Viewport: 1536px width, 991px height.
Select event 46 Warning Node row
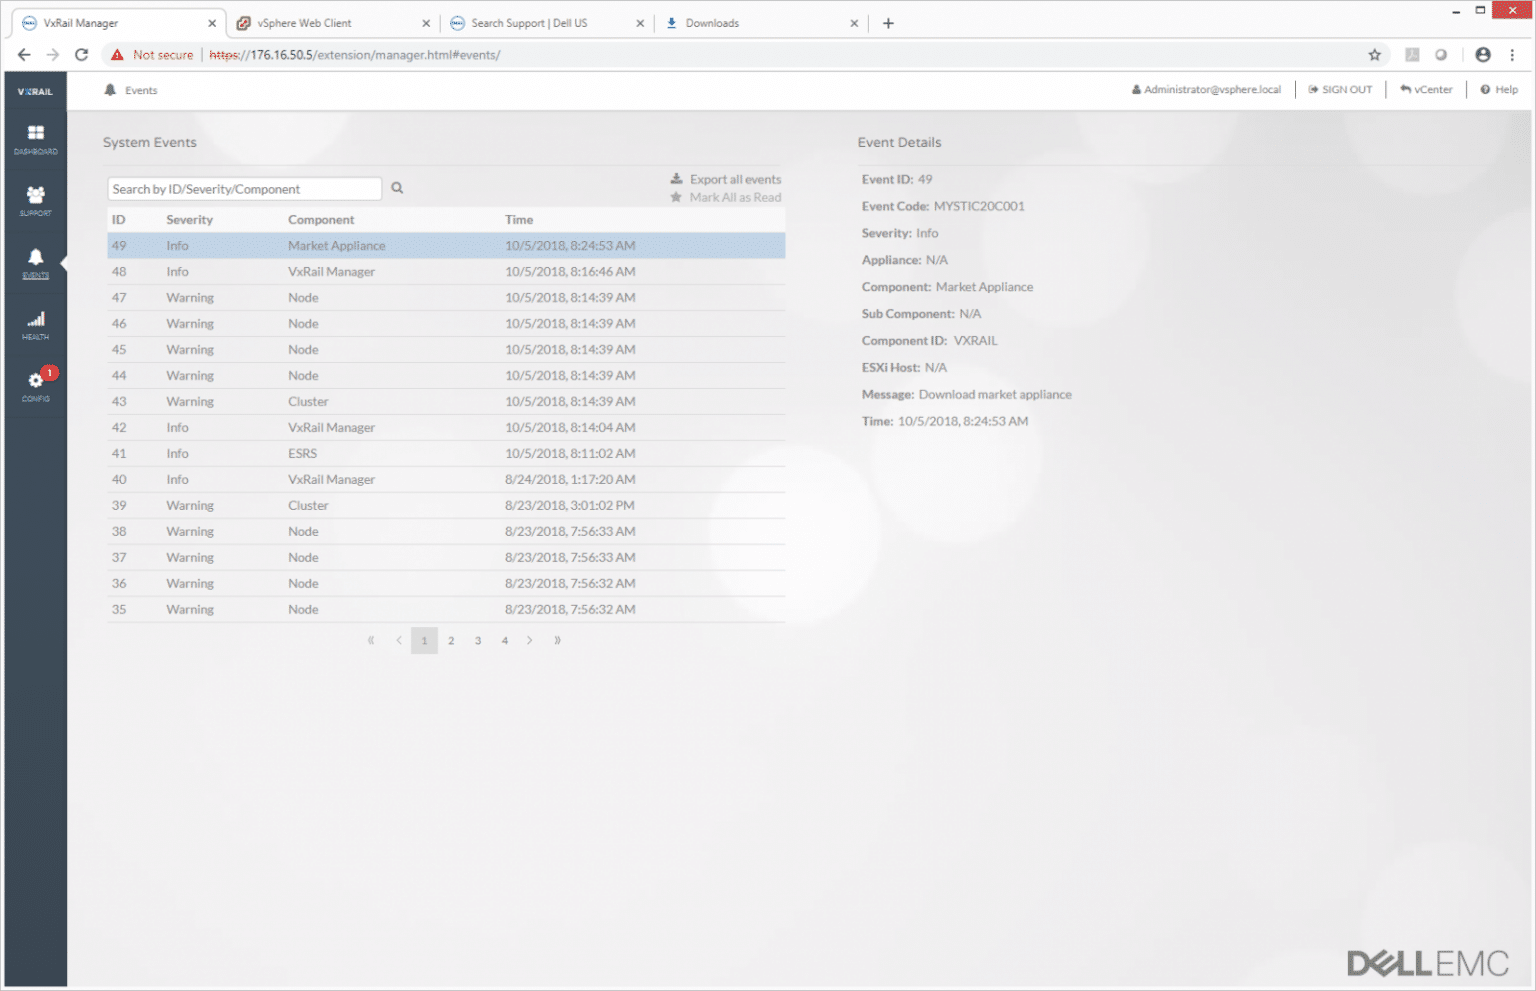[x=446, y=324]
